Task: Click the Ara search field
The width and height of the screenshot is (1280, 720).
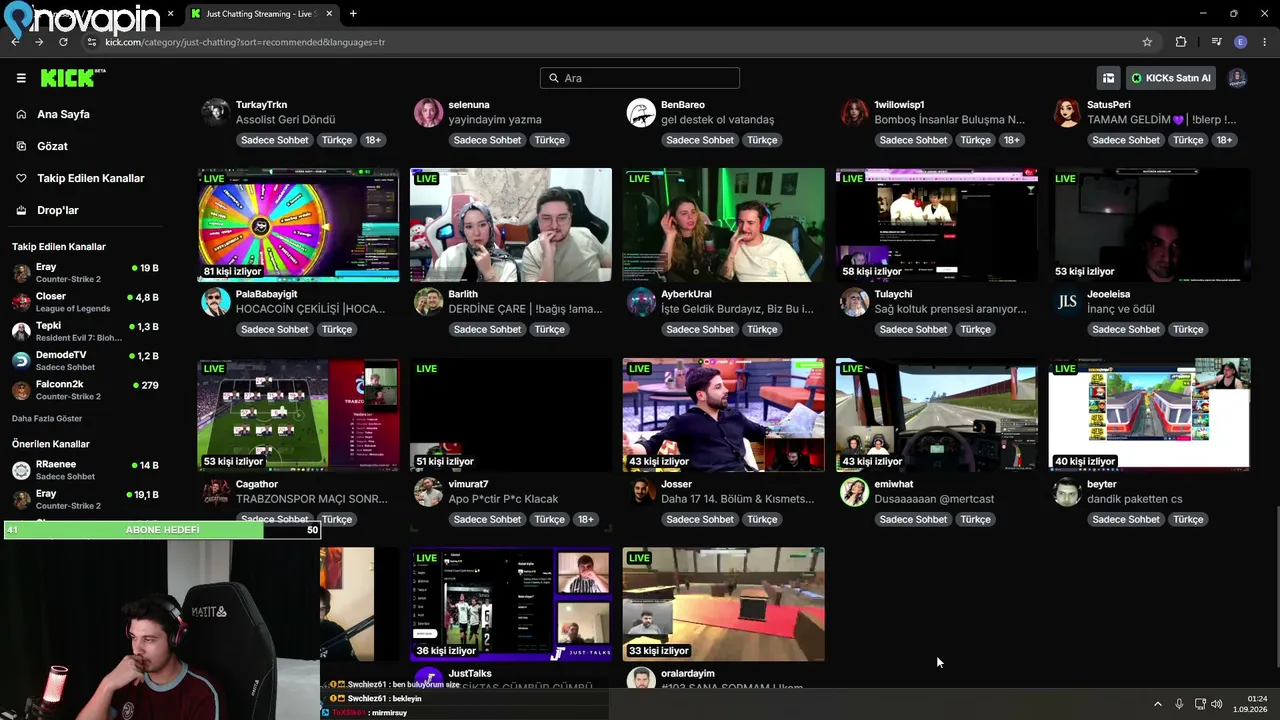Action: pyautogui.click(x=640, y=78)
